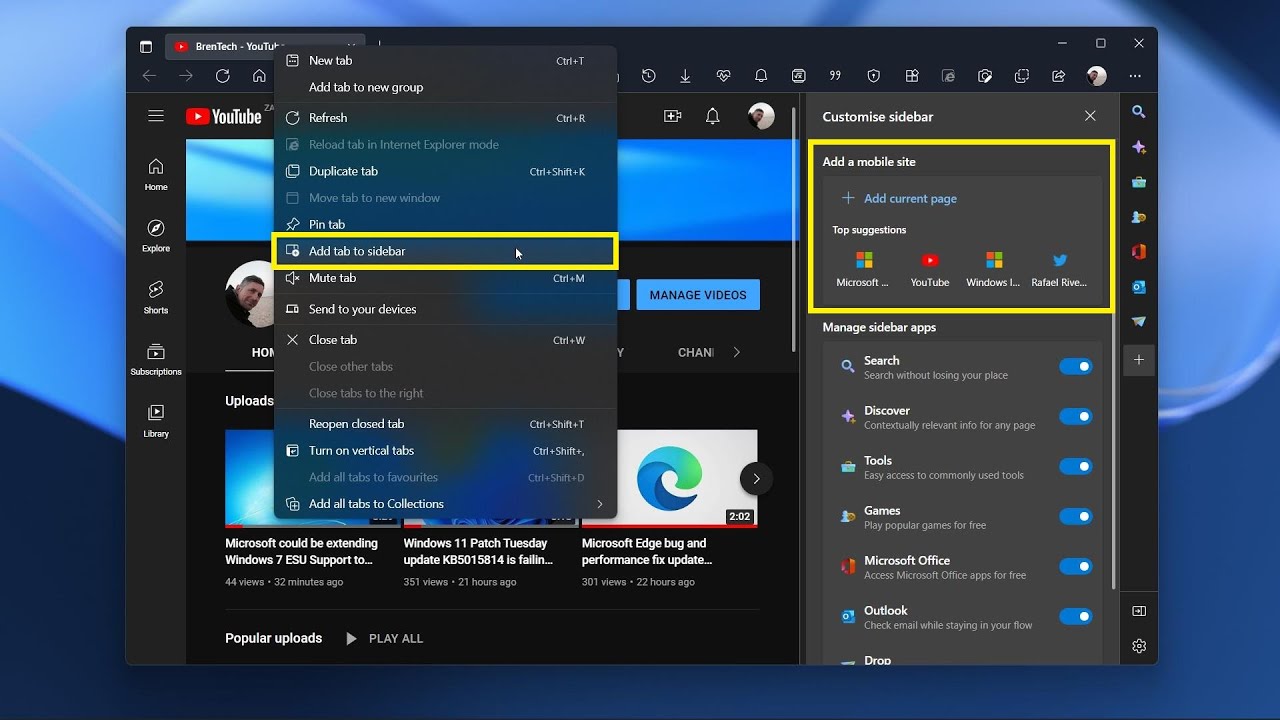Open the YouTube Create video icon
Screen dimensions: 1280x720
673,116
